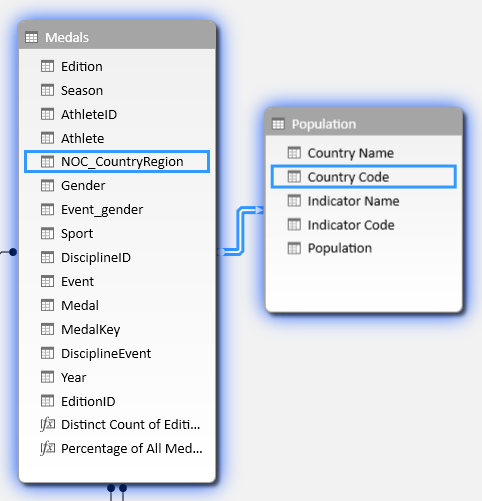Click the relationship arrow entering Population table
This screenshot has height=501, width=482.
pos(259,210)
